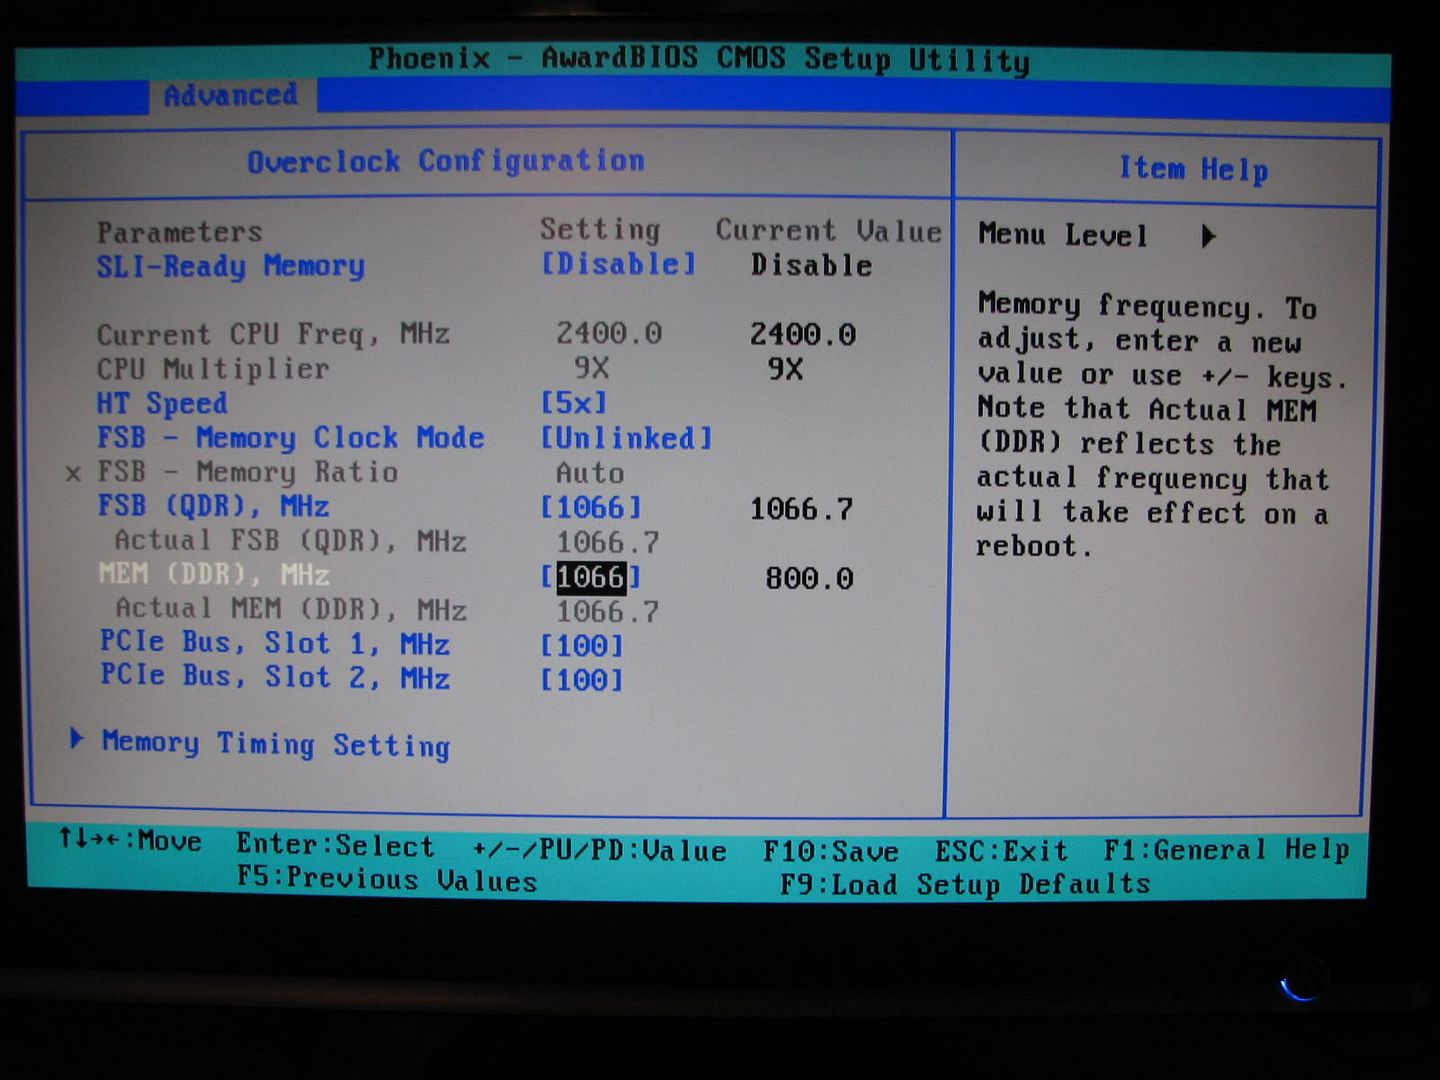Click the Current Value column header

(828, 230)
